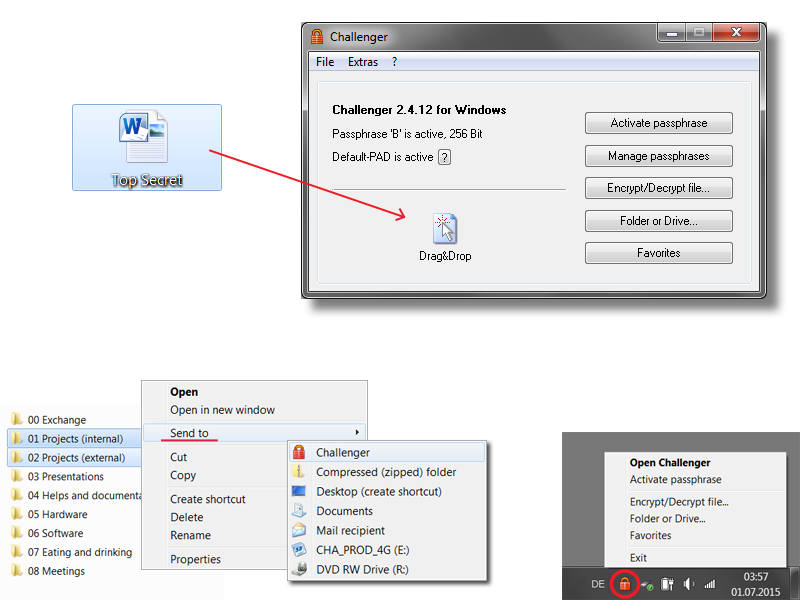Click the network signal bars tray icon
The image size is (800, 600).
(710, 584)
